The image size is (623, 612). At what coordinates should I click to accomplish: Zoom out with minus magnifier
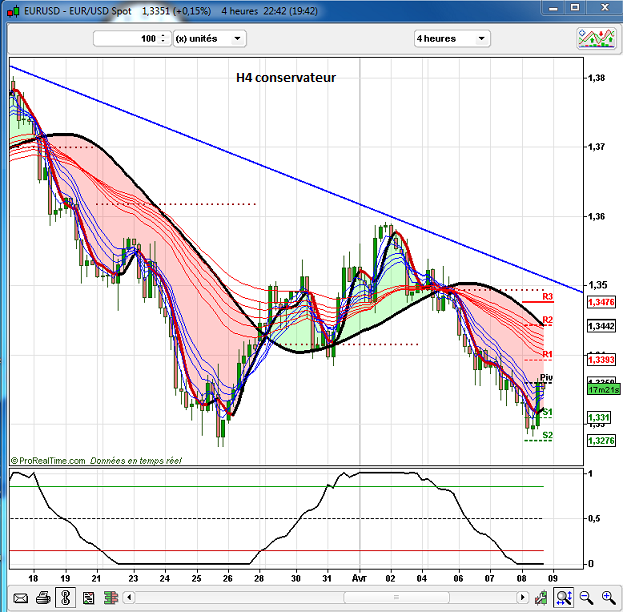click(x=585, y=598)
